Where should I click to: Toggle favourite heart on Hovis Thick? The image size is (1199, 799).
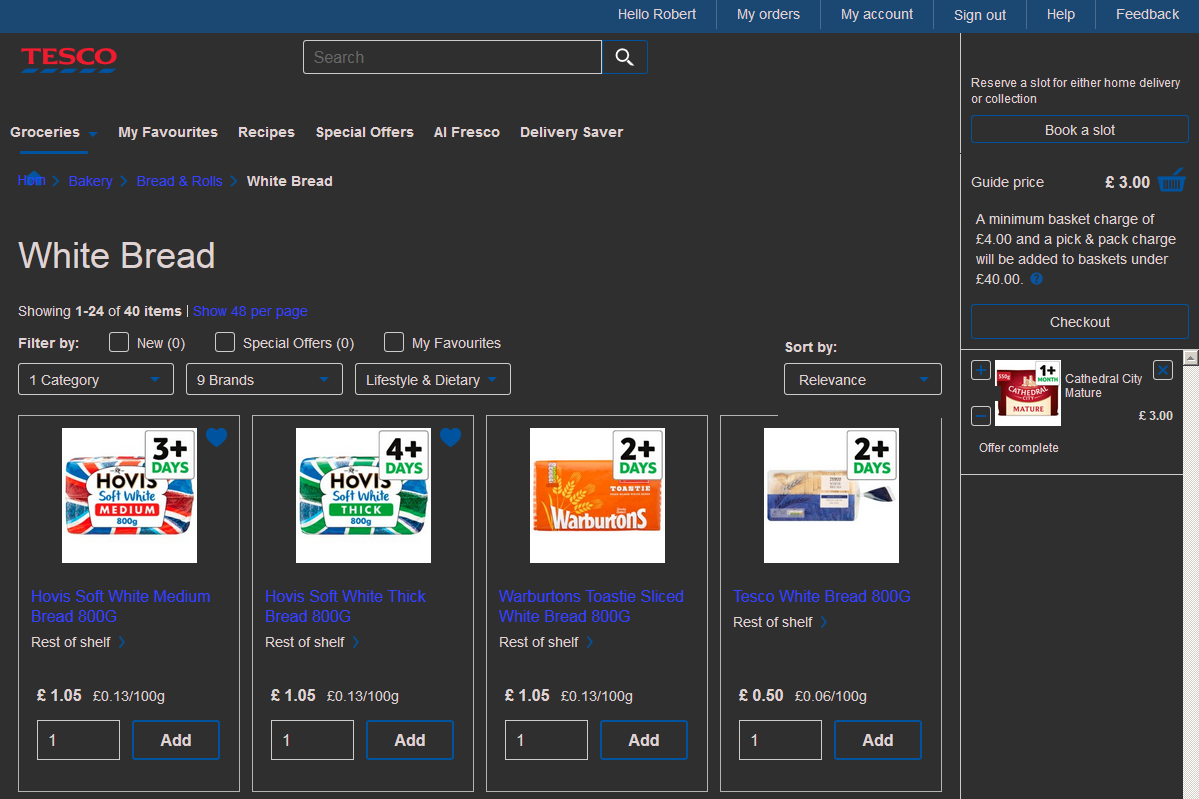450,437
